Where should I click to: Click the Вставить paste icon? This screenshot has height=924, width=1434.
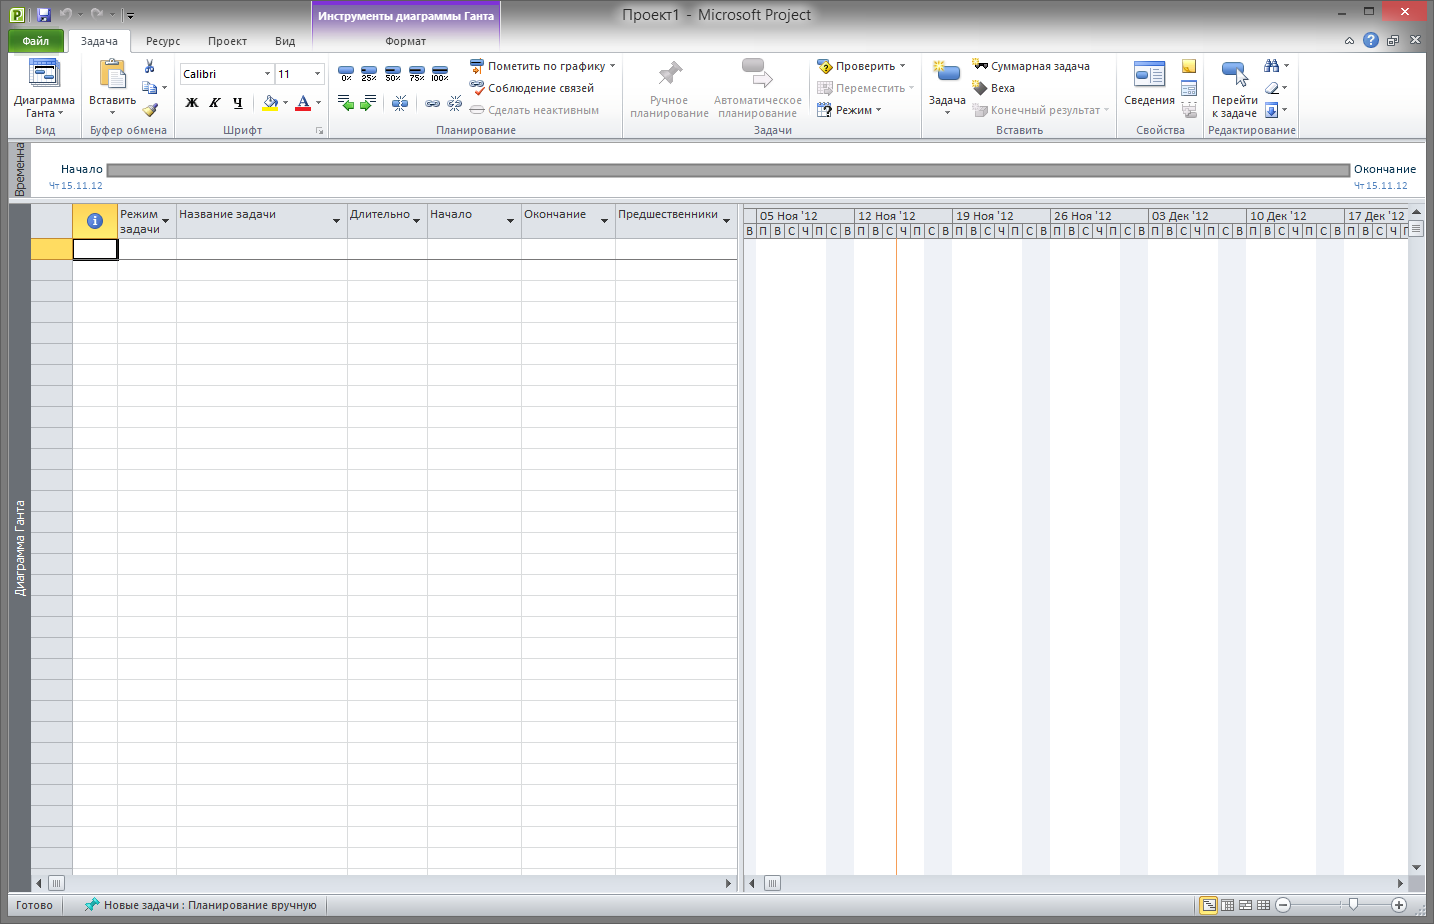click(x=112, y=74)
